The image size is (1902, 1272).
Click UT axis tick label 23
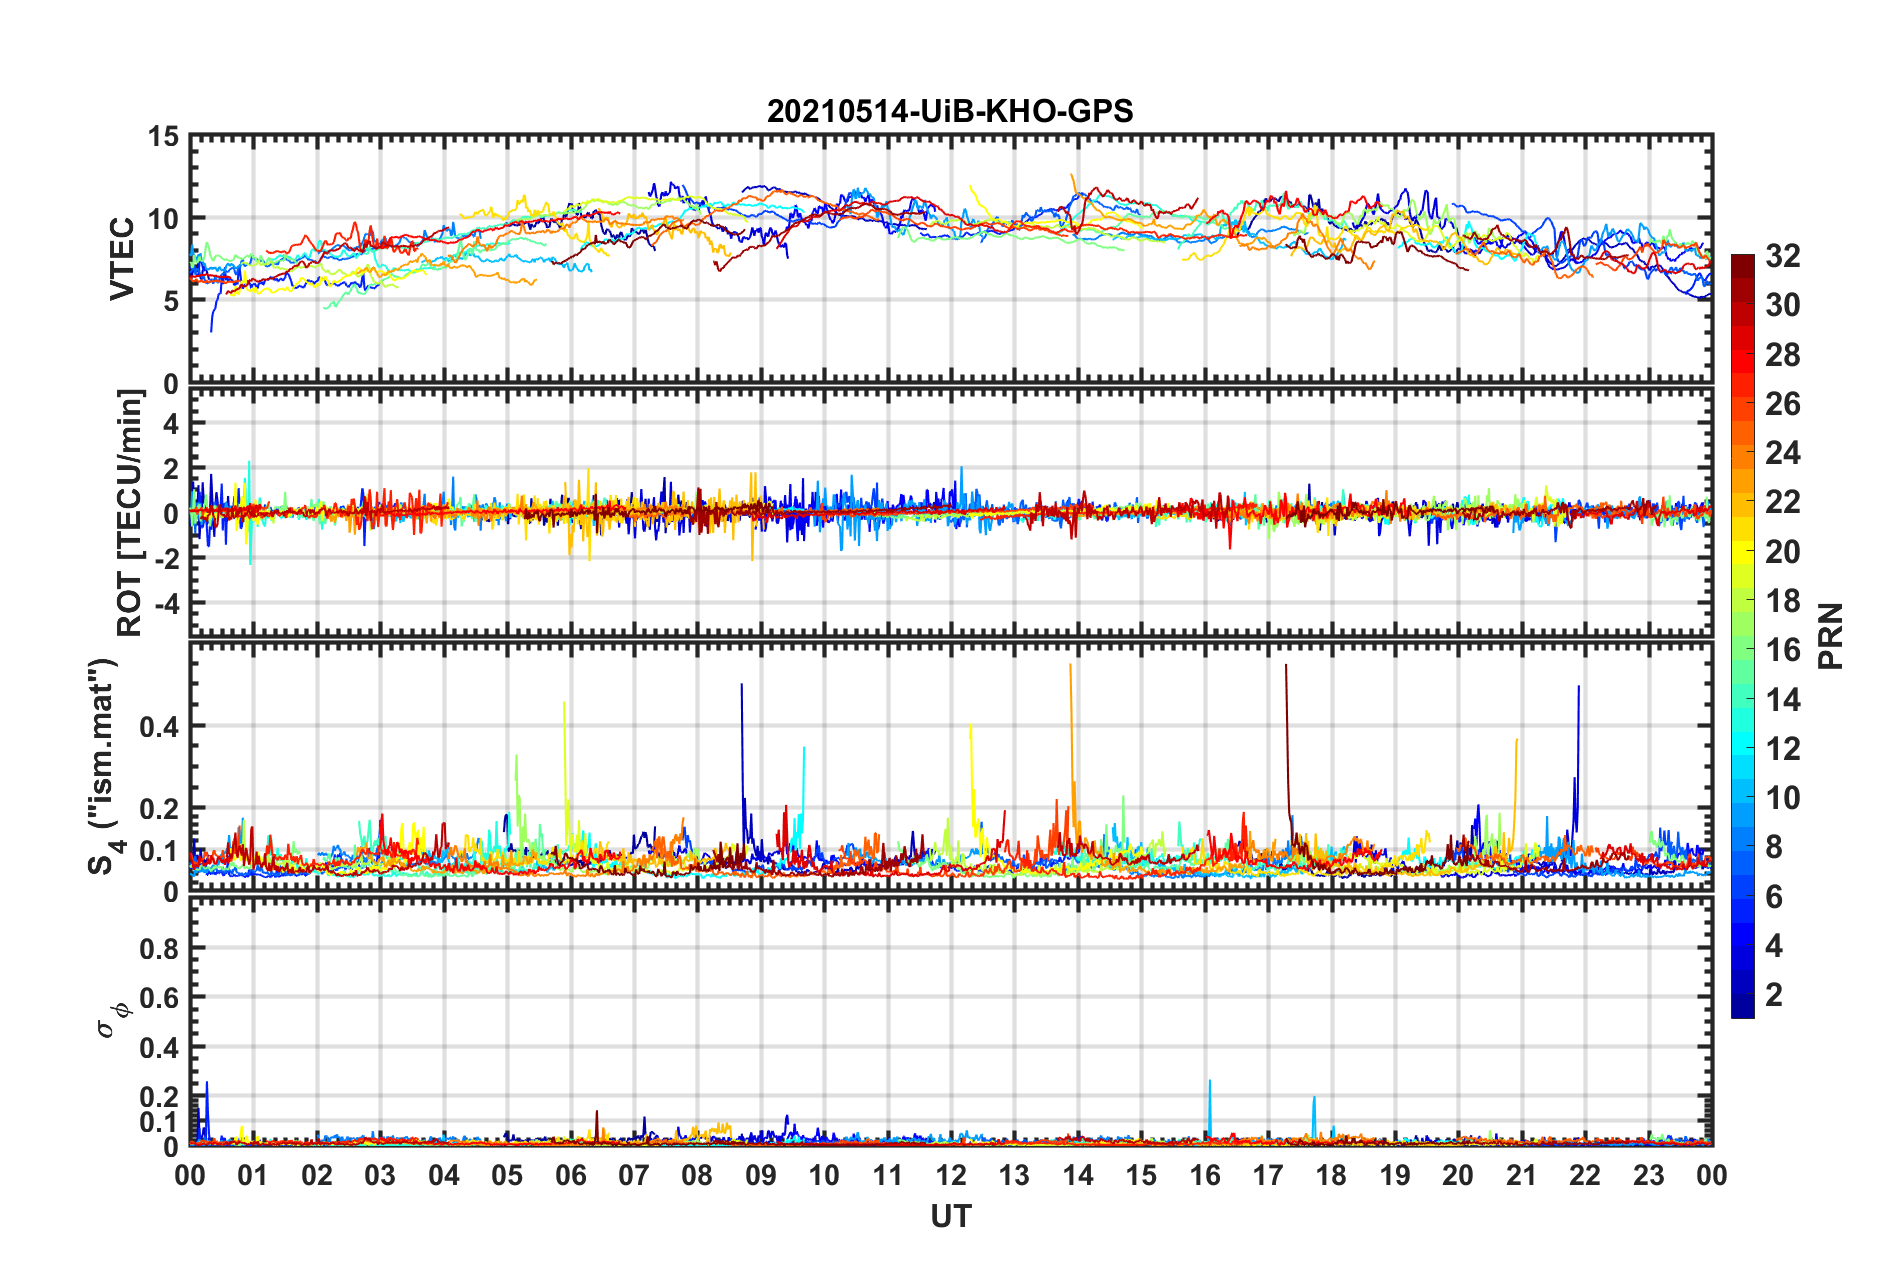1649,1175
